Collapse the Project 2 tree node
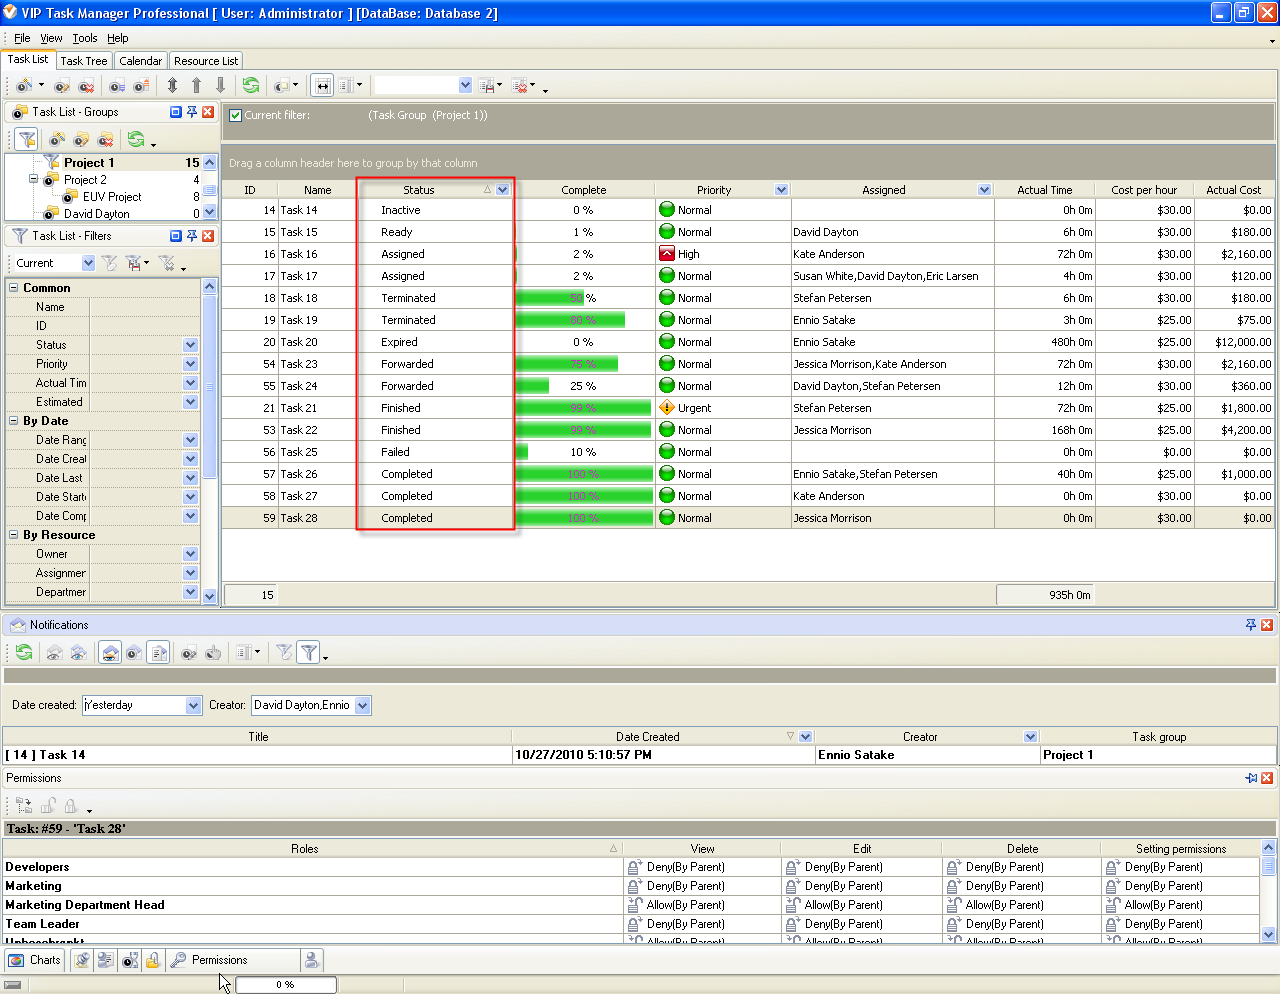The image size is (1280, 994). [x=33, y=180]
